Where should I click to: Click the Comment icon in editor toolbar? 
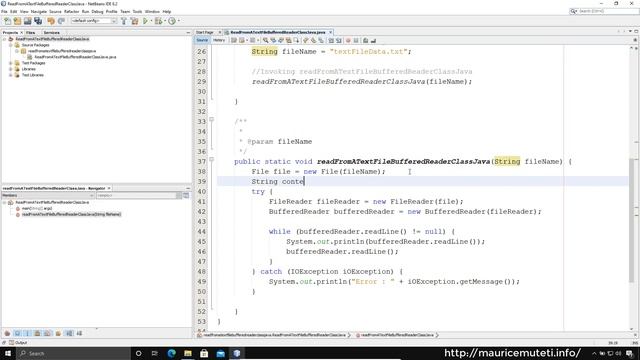[x=366, y=40]
